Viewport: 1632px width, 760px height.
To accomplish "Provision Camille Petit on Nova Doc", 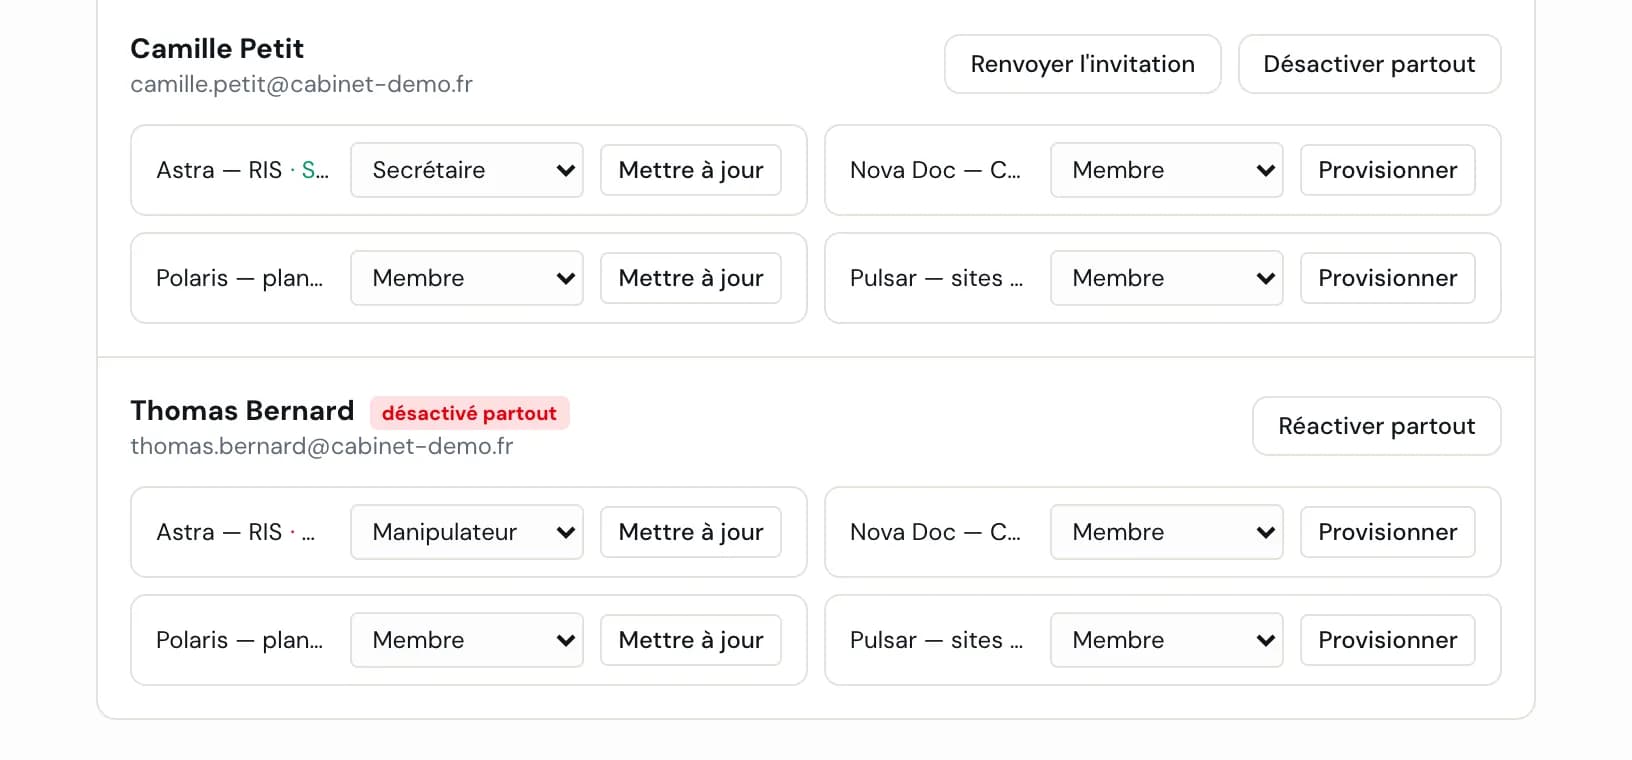I will [1388, 170].
